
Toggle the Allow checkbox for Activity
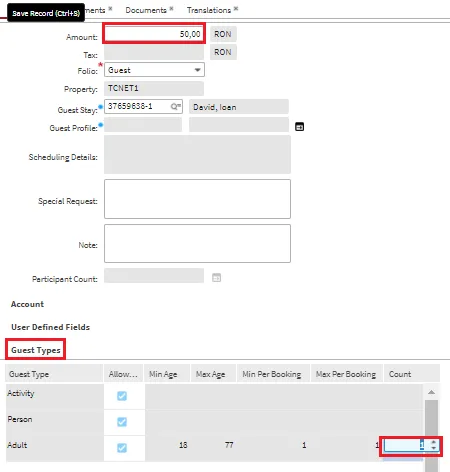[122, 396]
